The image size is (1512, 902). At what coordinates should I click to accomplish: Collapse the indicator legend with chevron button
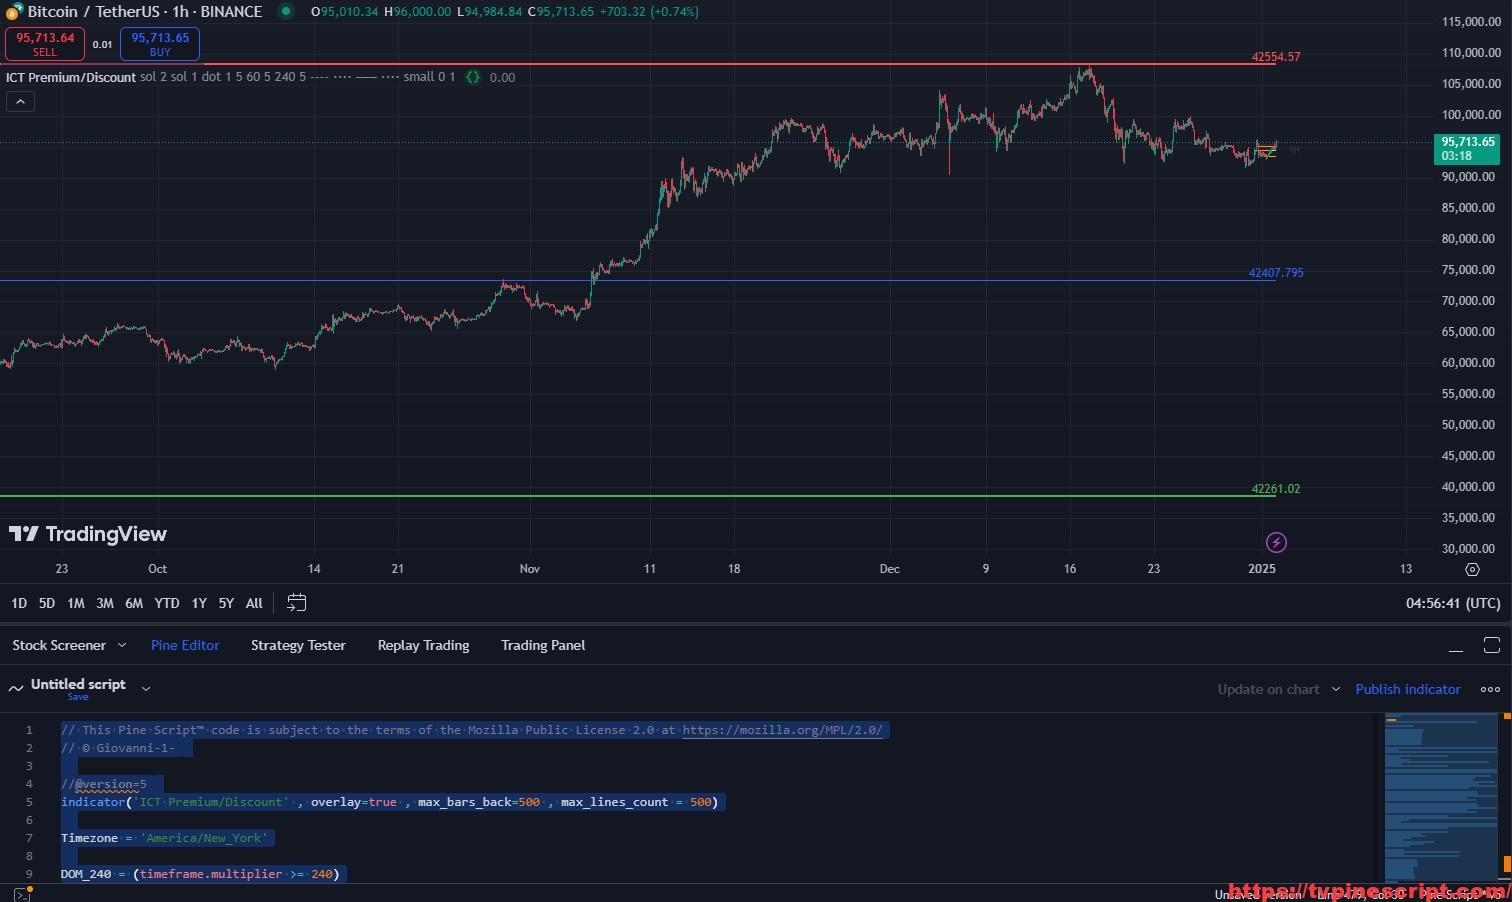pyautogui.click(x=20, y=101)
